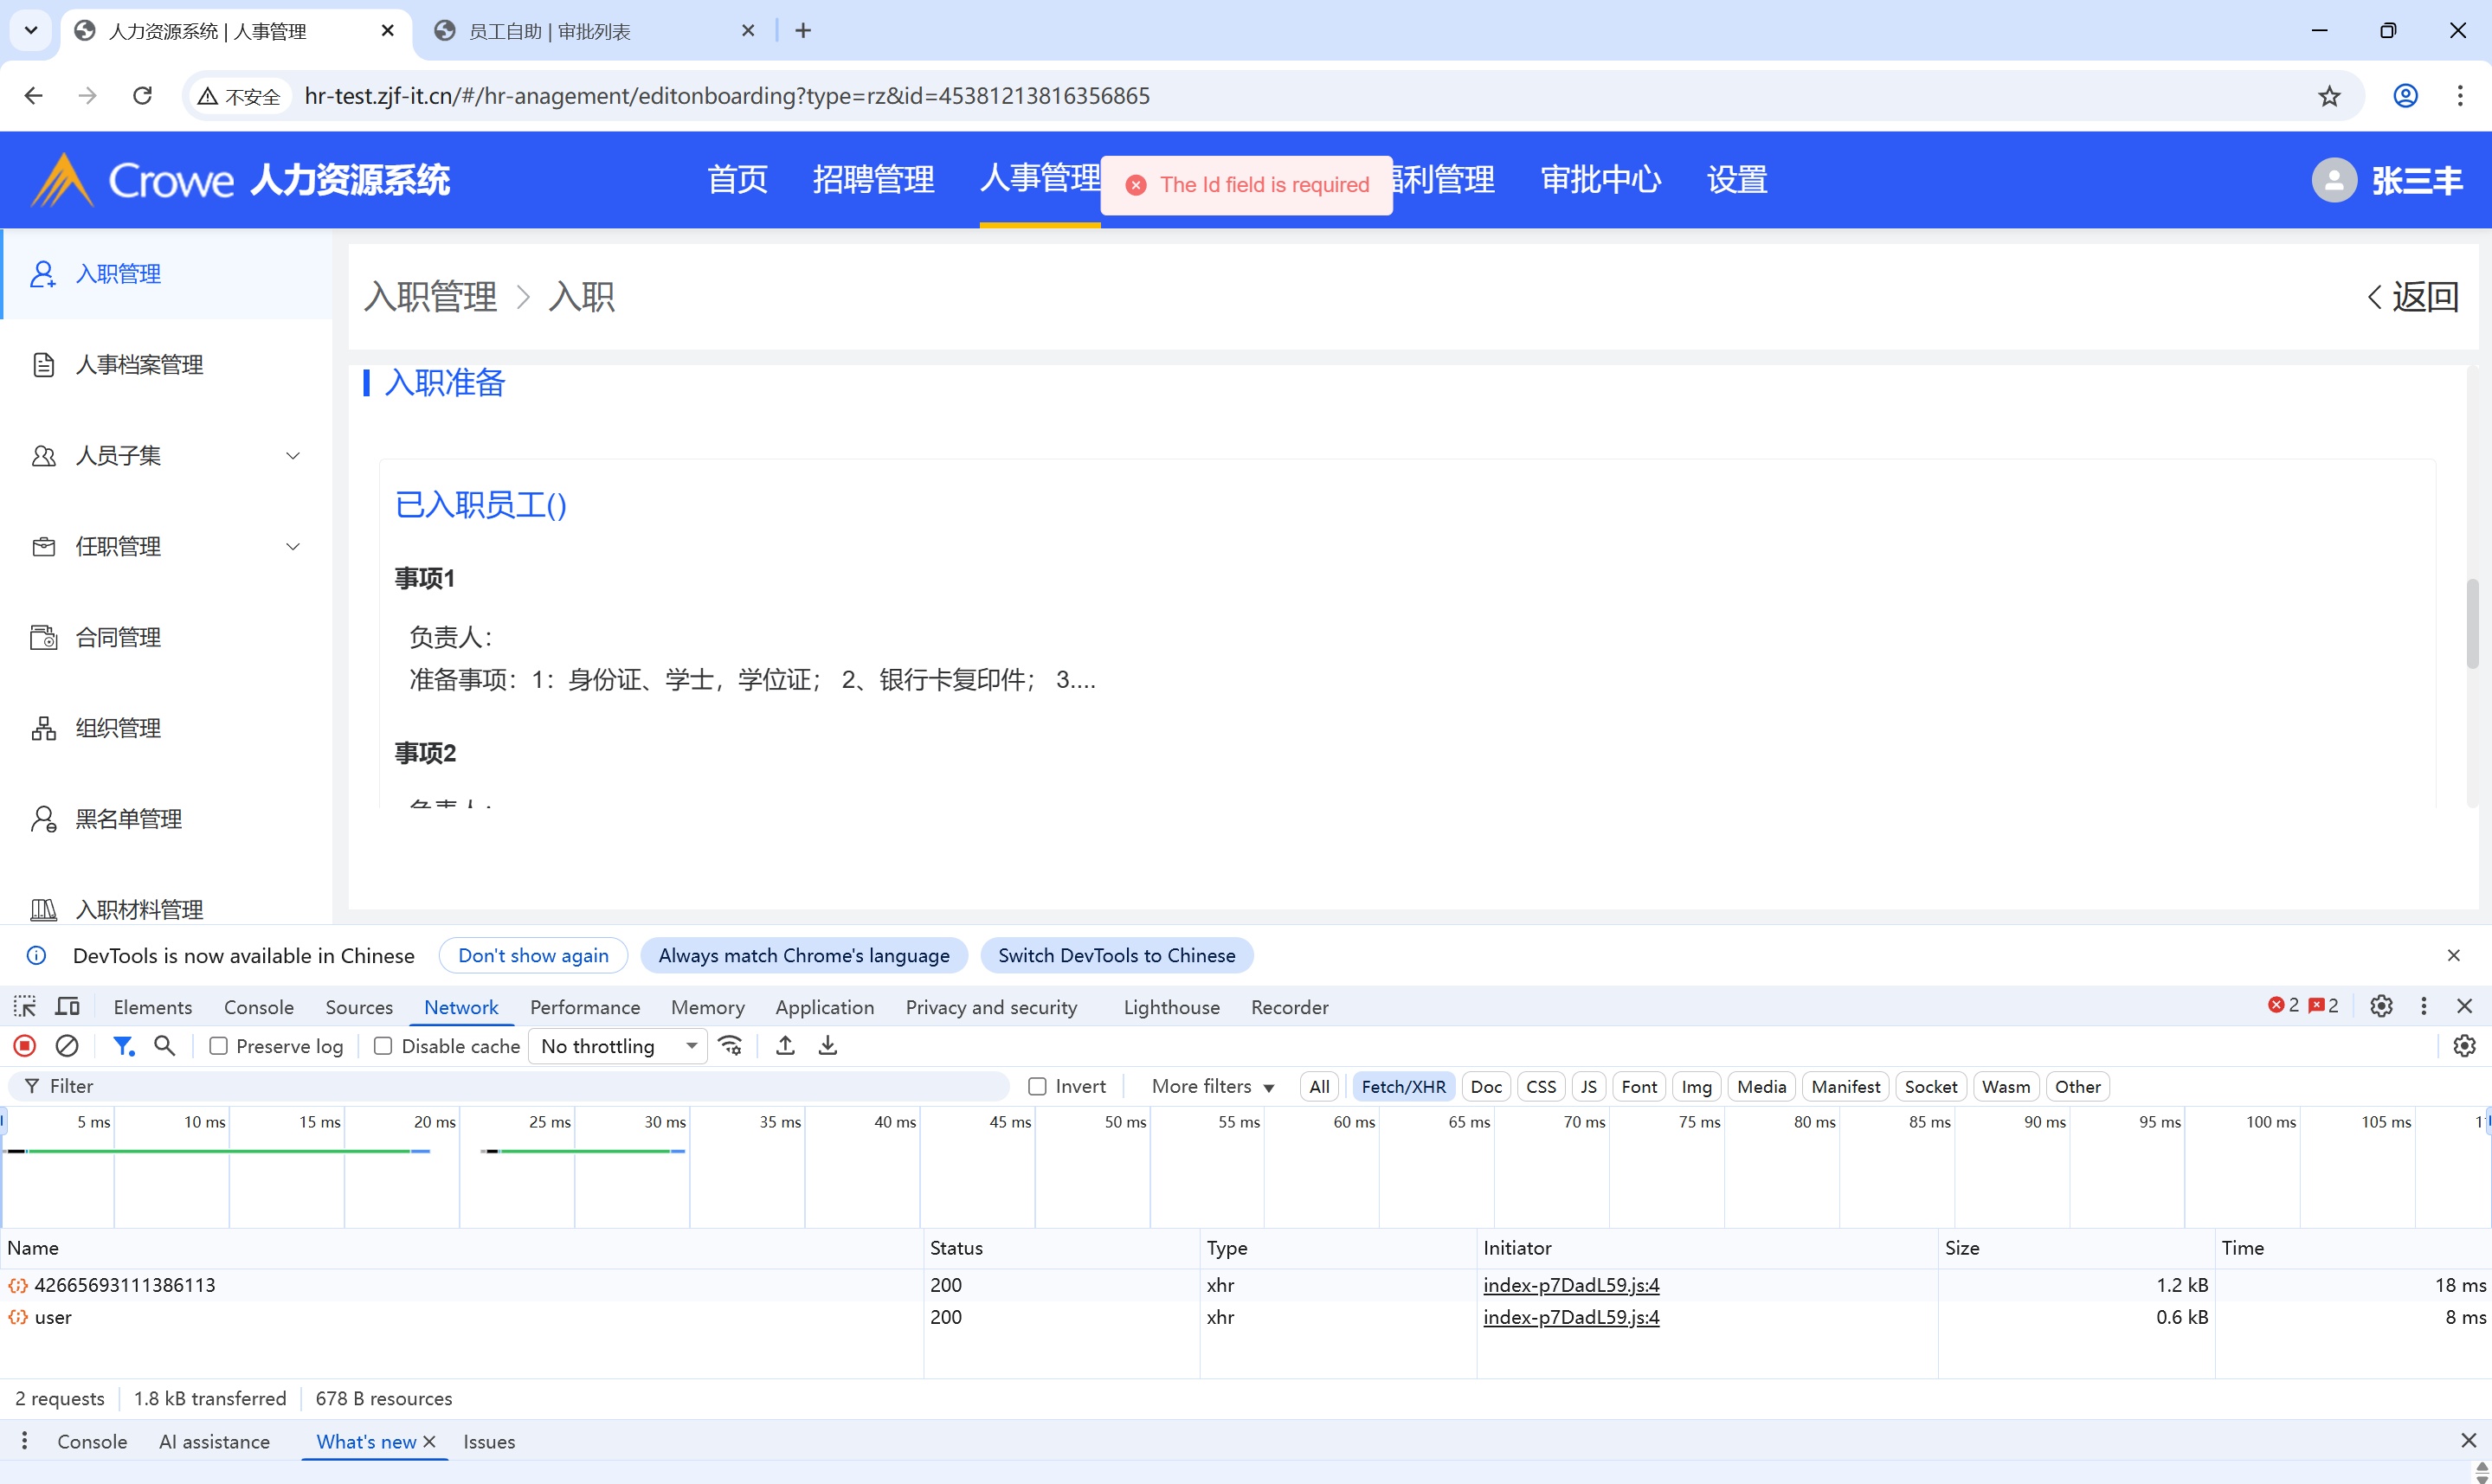Image resolution: width=2492 pixels, height=1484 pixels.
Task: Open the 审批中心 top menu
Action: (1600, 180)
